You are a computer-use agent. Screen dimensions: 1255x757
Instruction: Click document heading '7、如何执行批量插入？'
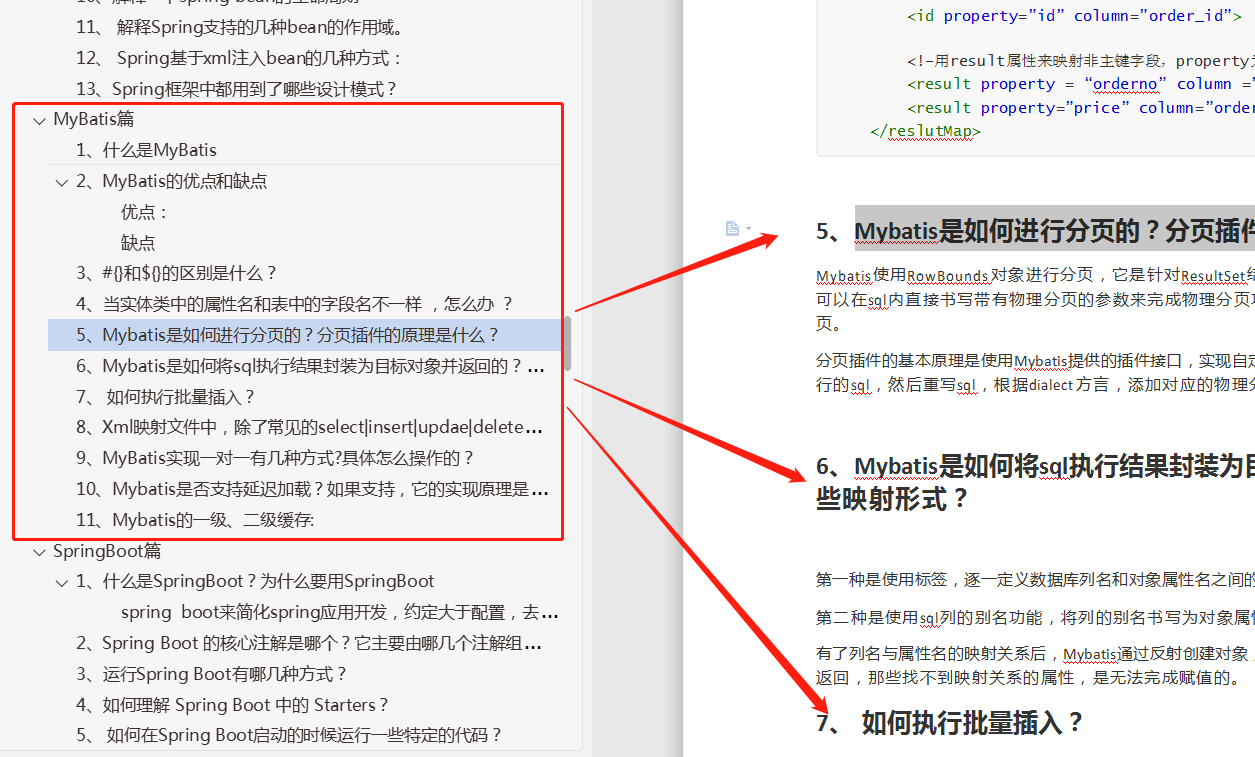(950, 722)
